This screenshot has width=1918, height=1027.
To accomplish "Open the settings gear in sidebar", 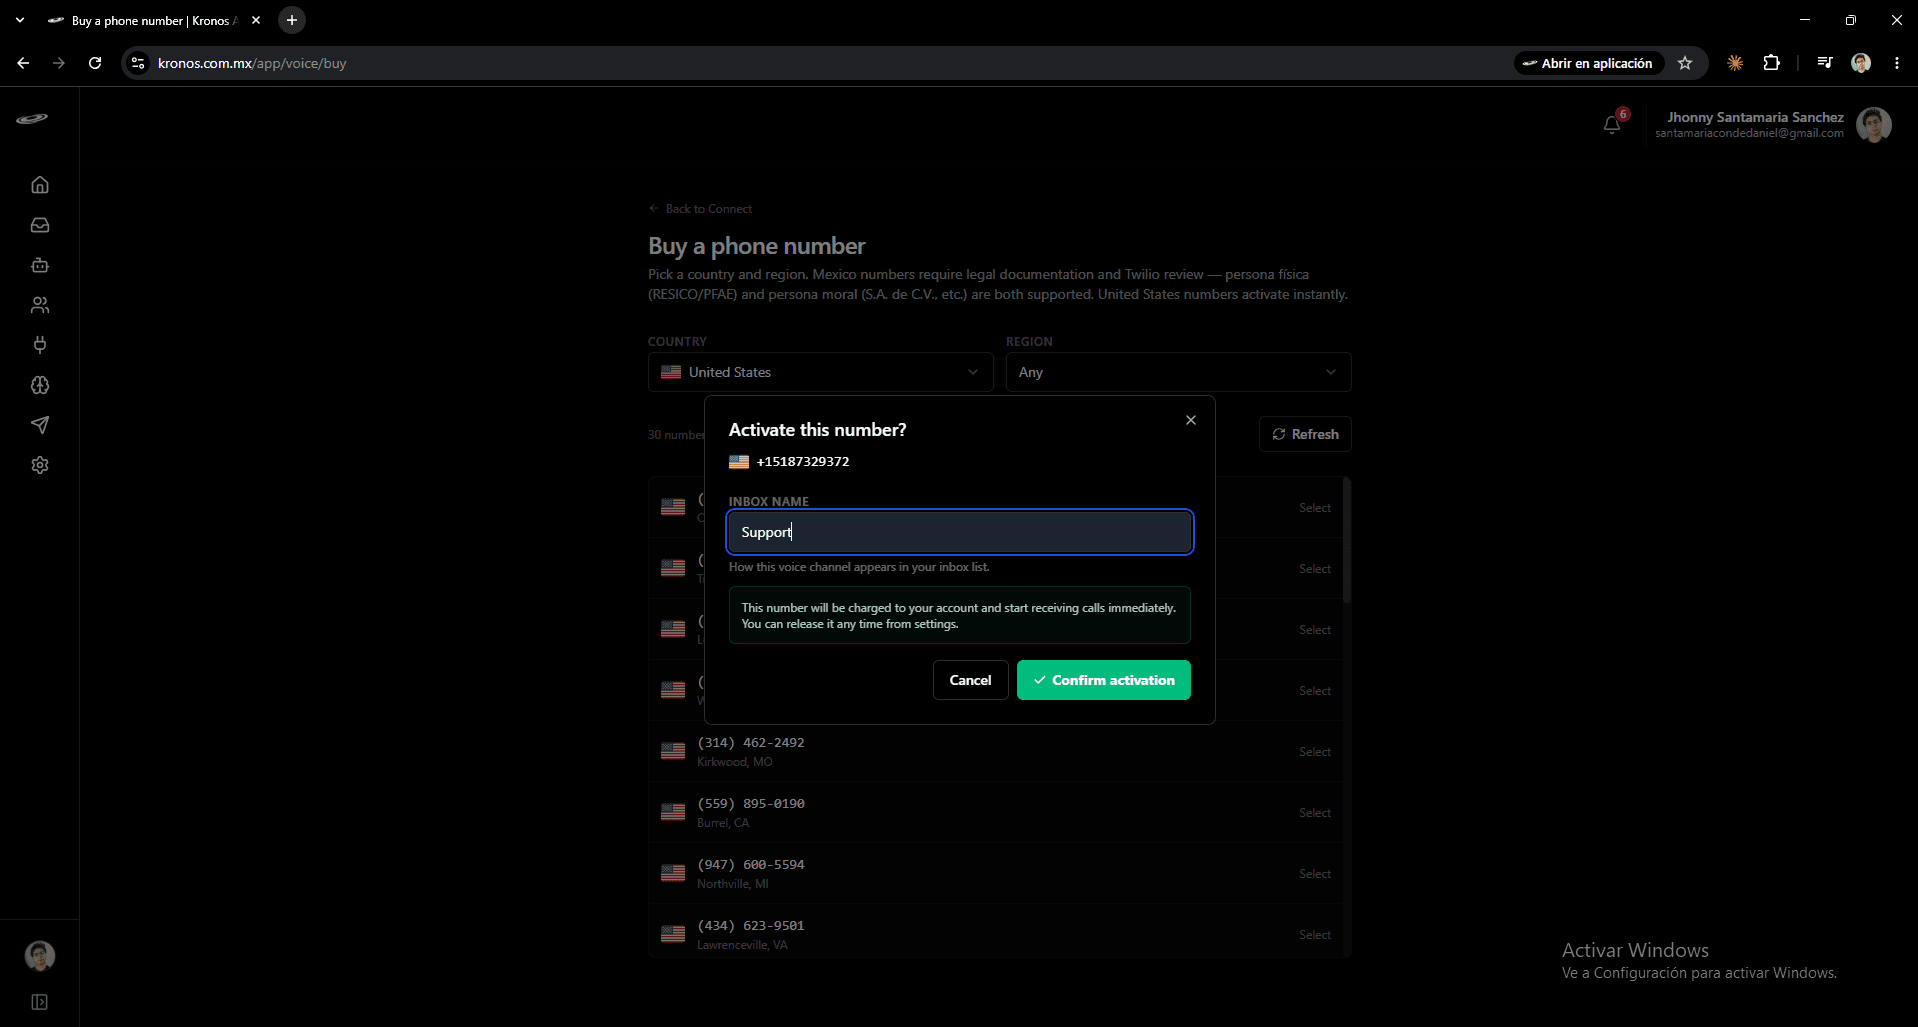I will click(x=40, y=465).
